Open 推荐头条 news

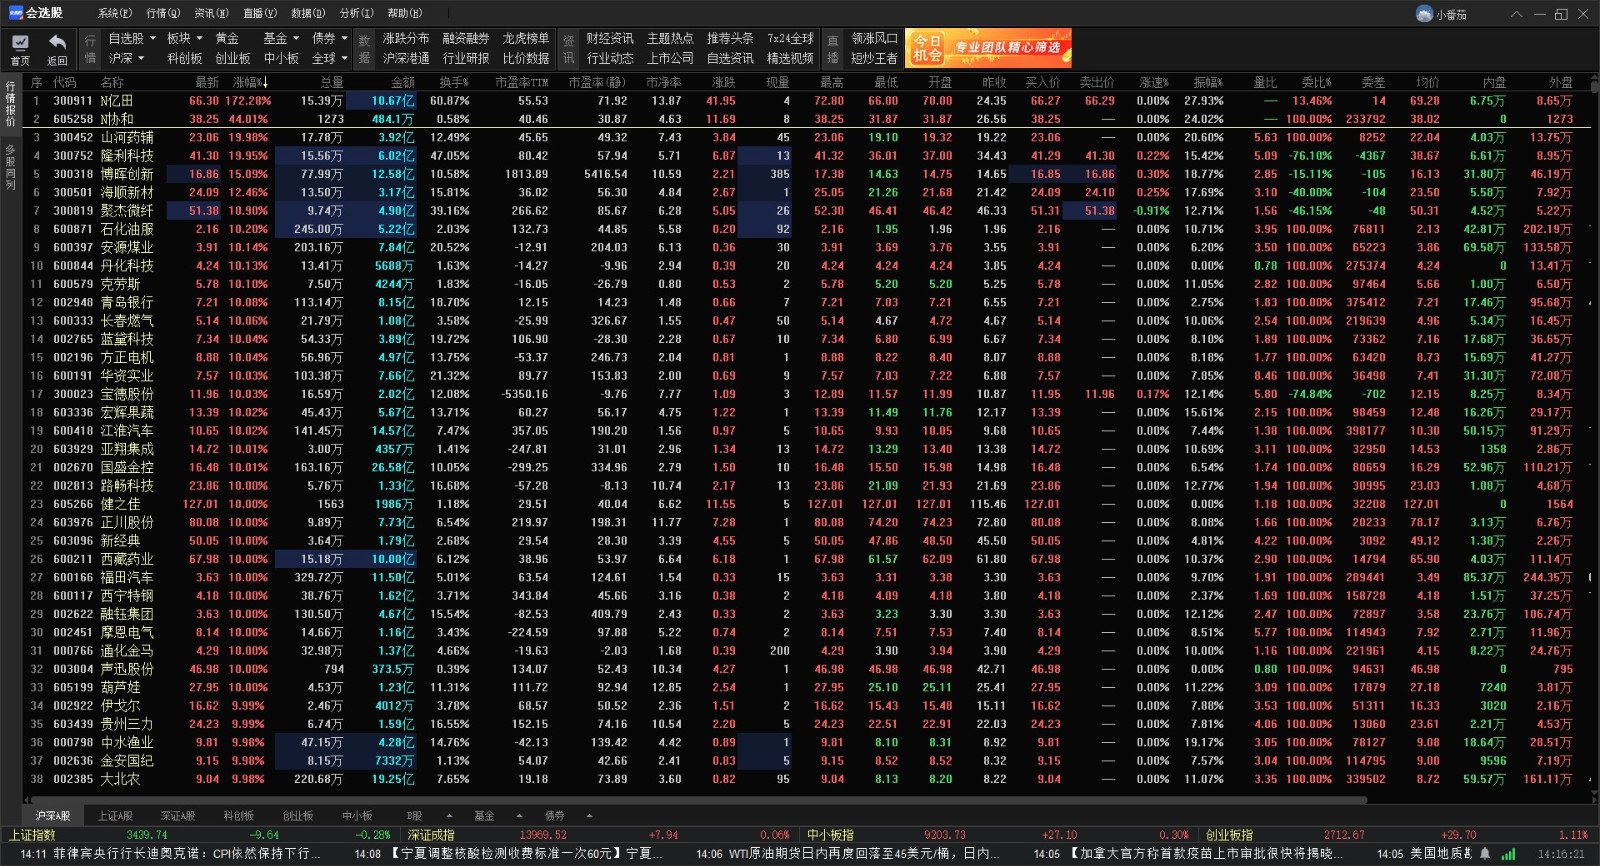coord(730,38)
